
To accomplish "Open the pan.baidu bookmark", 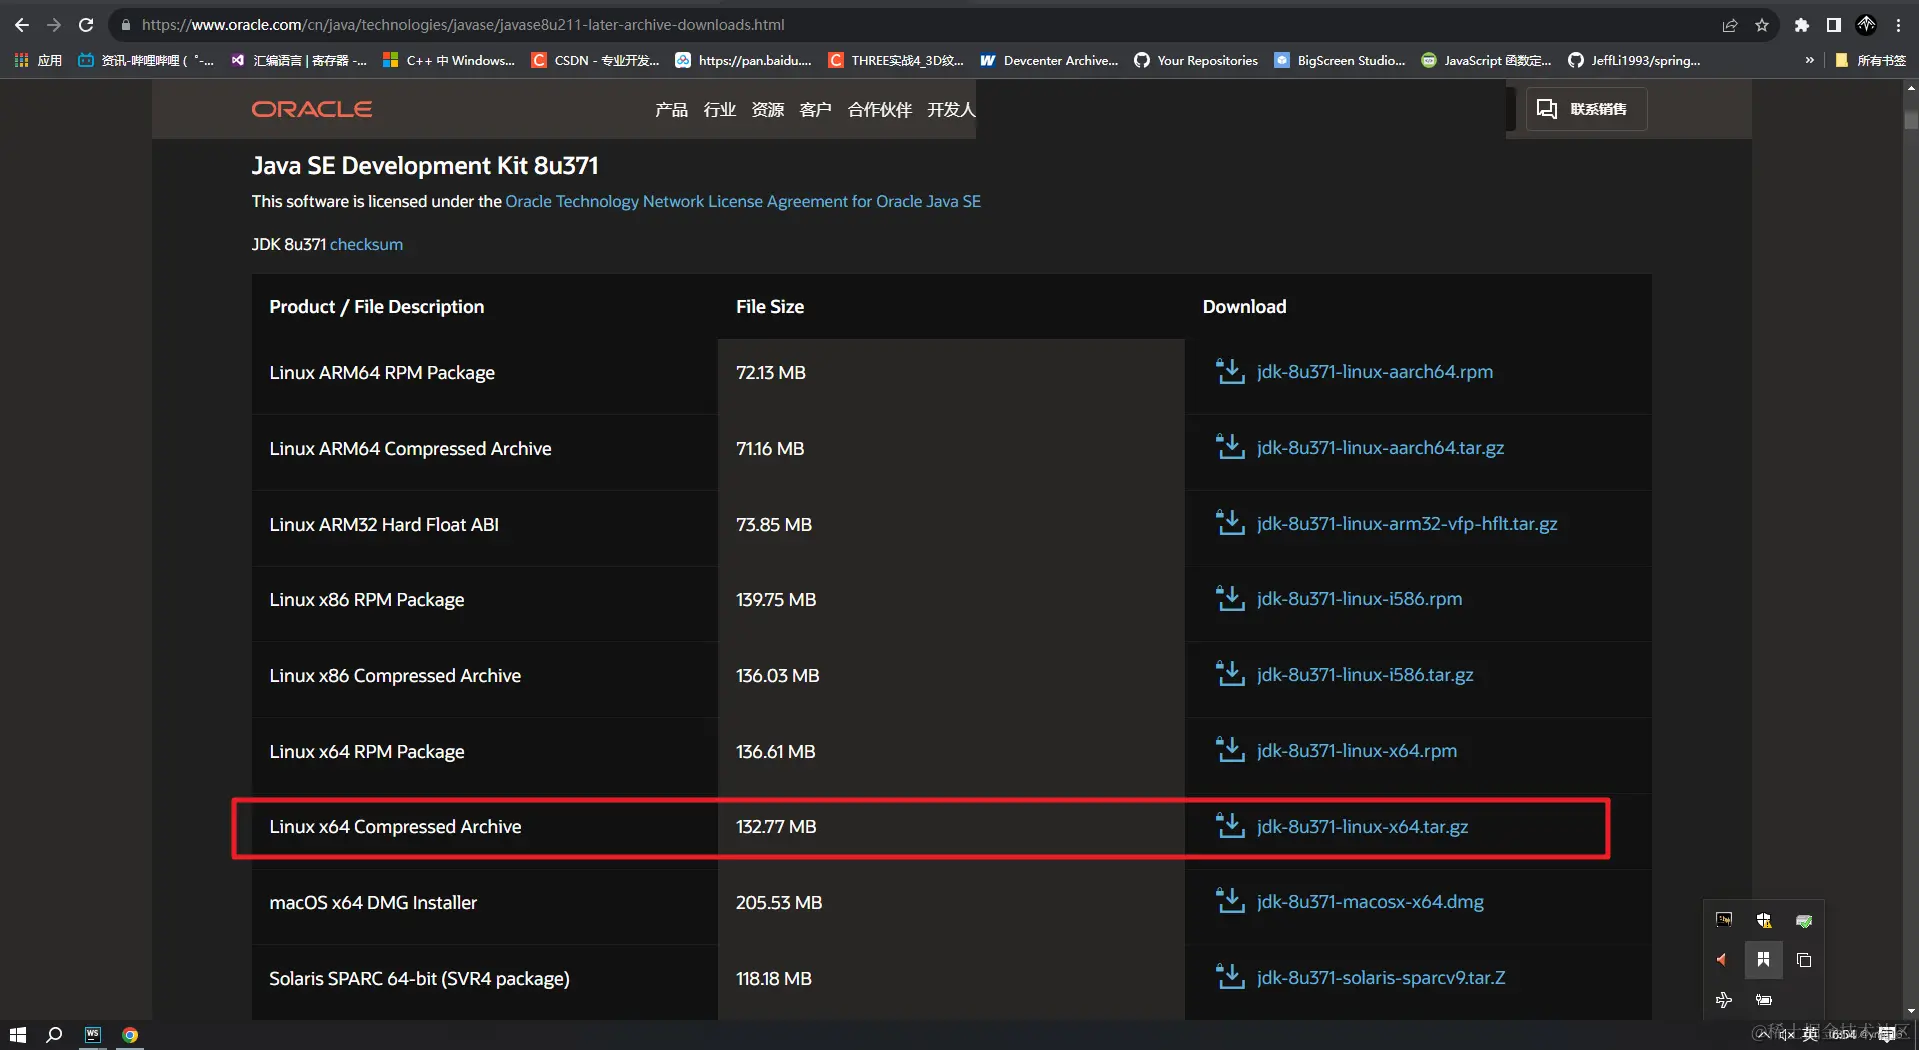I will coord(744,60).
